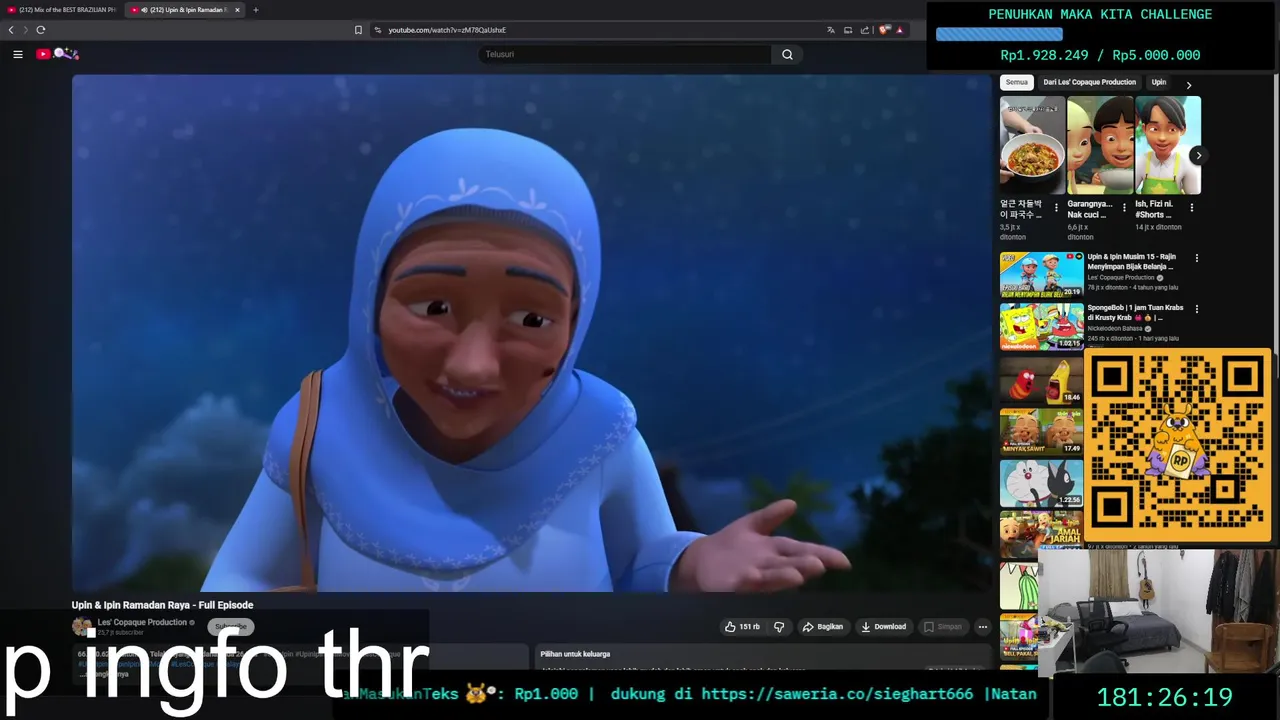Expand filter chips with right chevron
Viewport: 1280px width, 720px height.
1188,85
